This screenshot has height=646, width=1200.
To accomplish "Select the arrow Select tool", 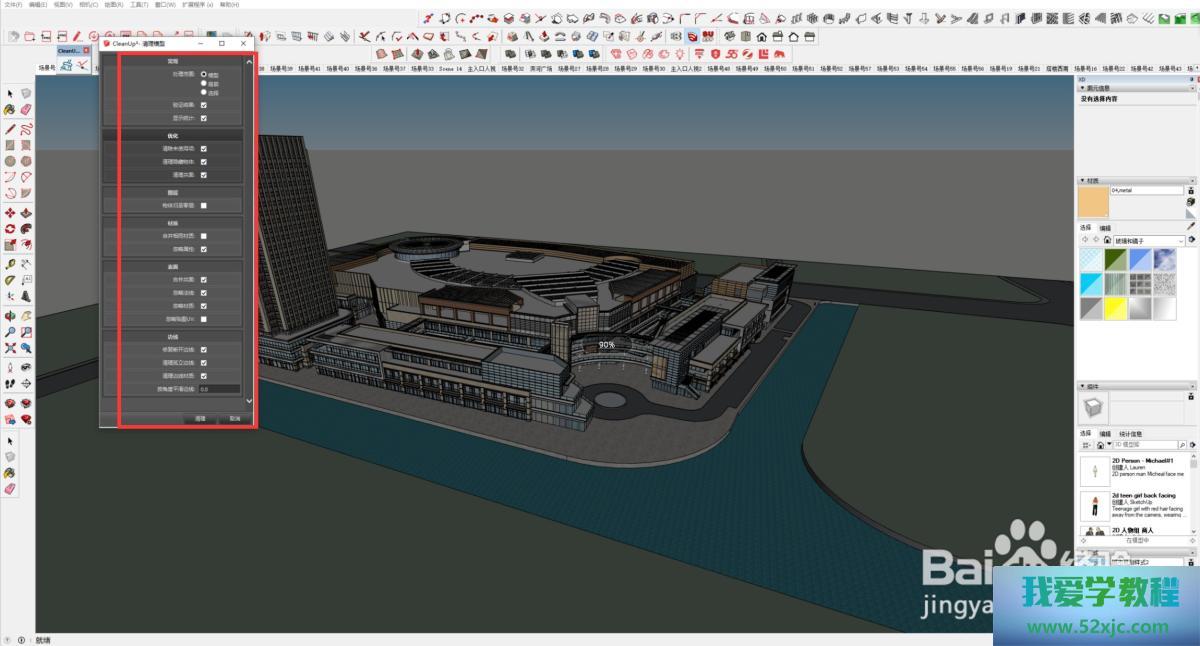I will pyautogui.click(x=10, y=94).
